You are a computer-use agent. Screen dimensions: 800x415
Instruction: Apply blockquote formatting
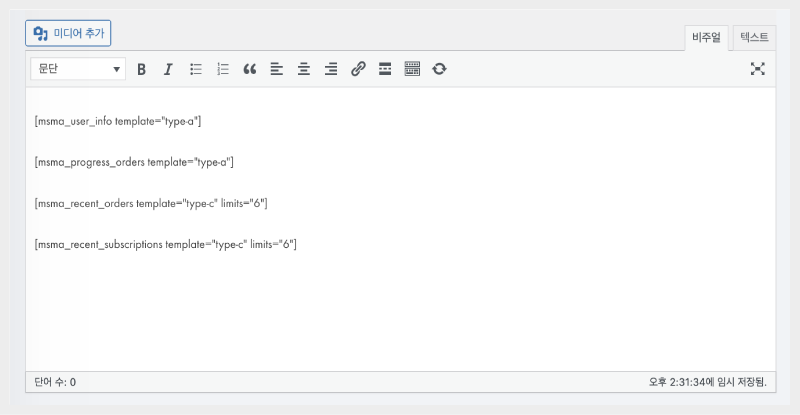[250, 69]
